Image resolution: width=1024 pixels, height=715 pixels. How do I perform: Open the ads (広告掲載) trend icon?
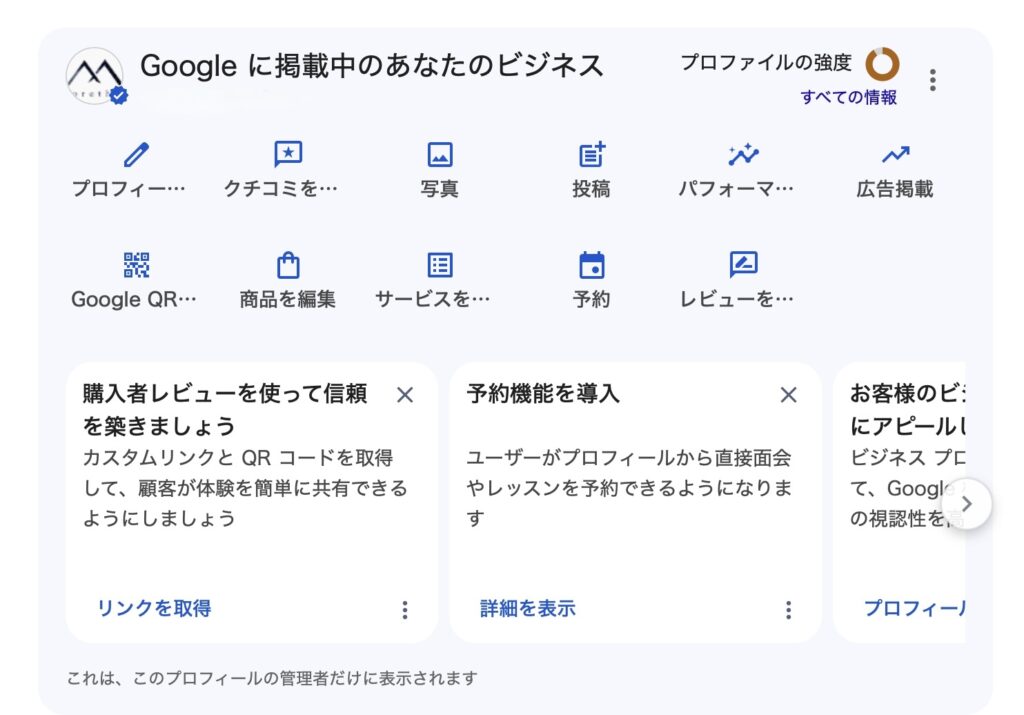pyautogui.click(x=895, y=155)
